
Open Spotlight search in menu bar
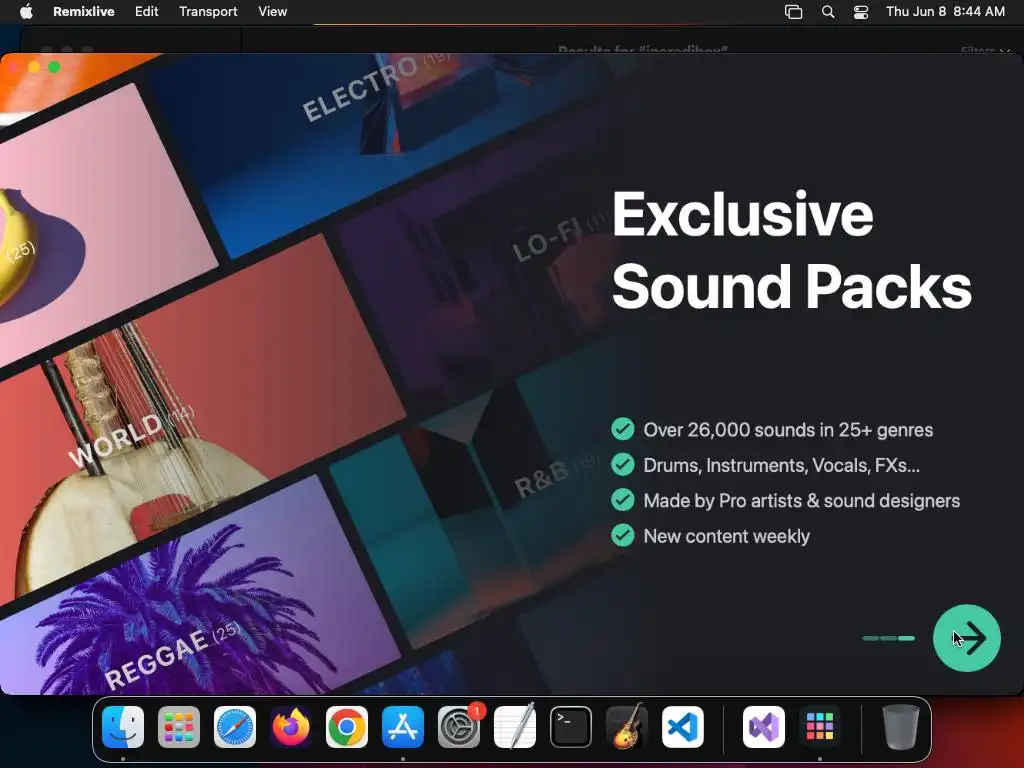click(x=827, y=12)
